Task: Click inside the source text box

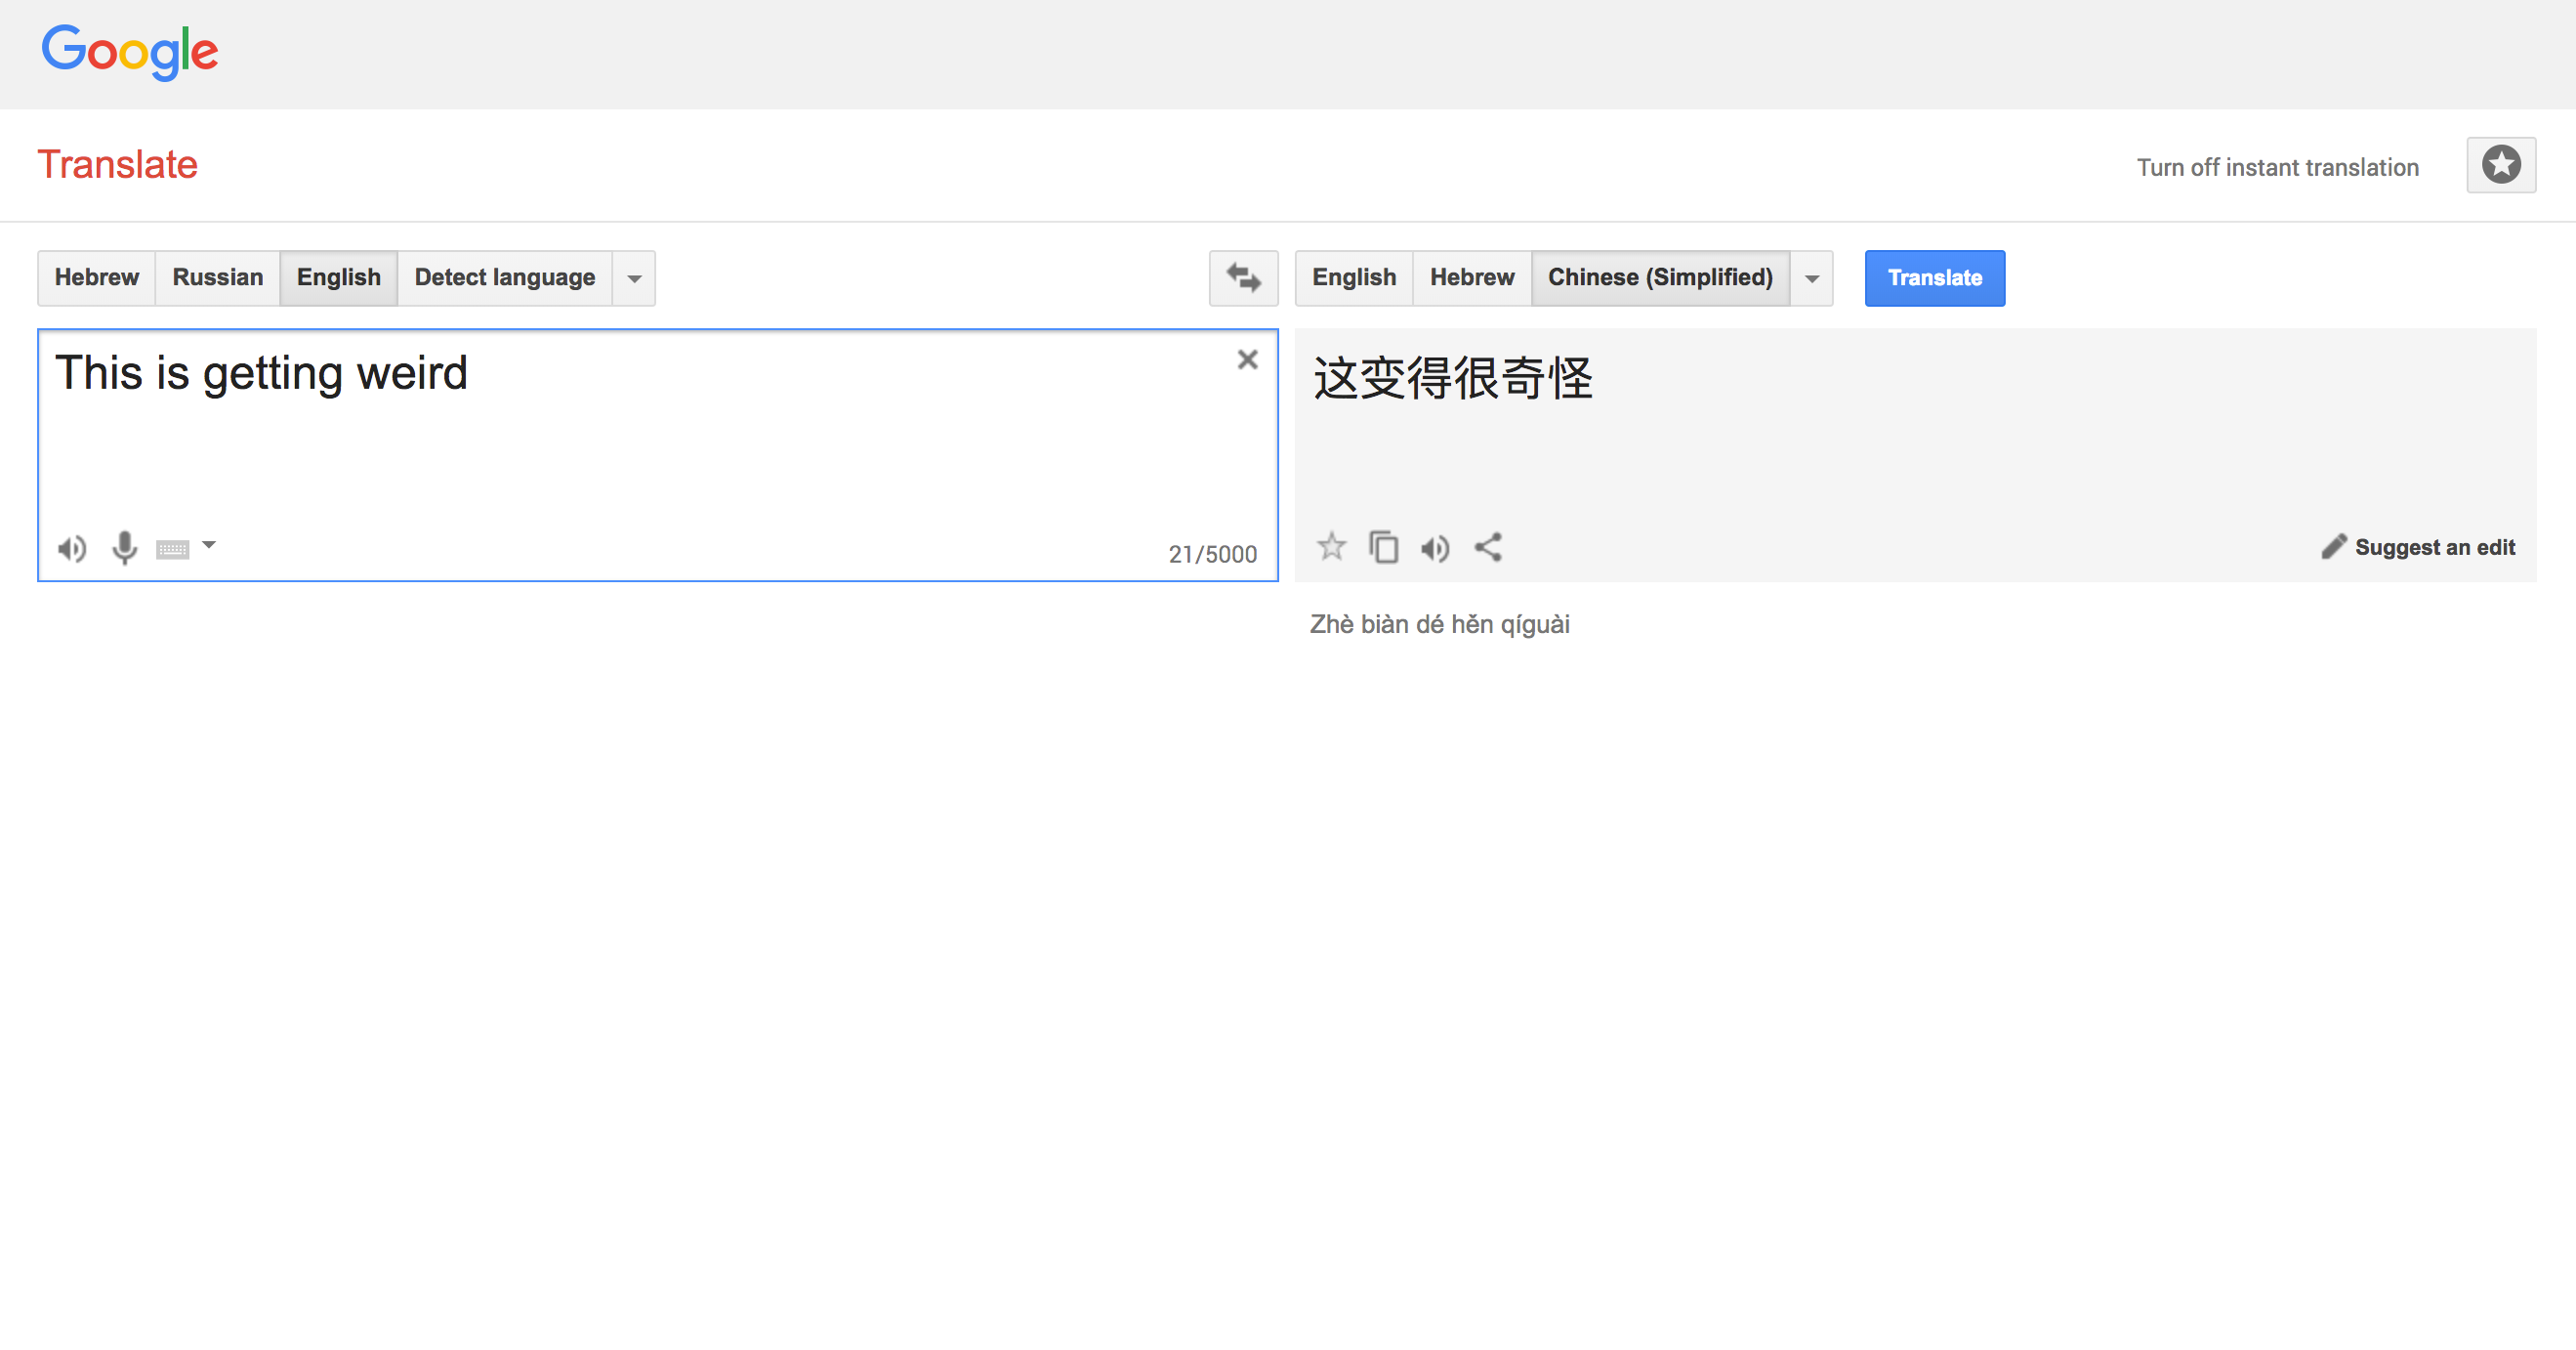Action: pos(658,455)
